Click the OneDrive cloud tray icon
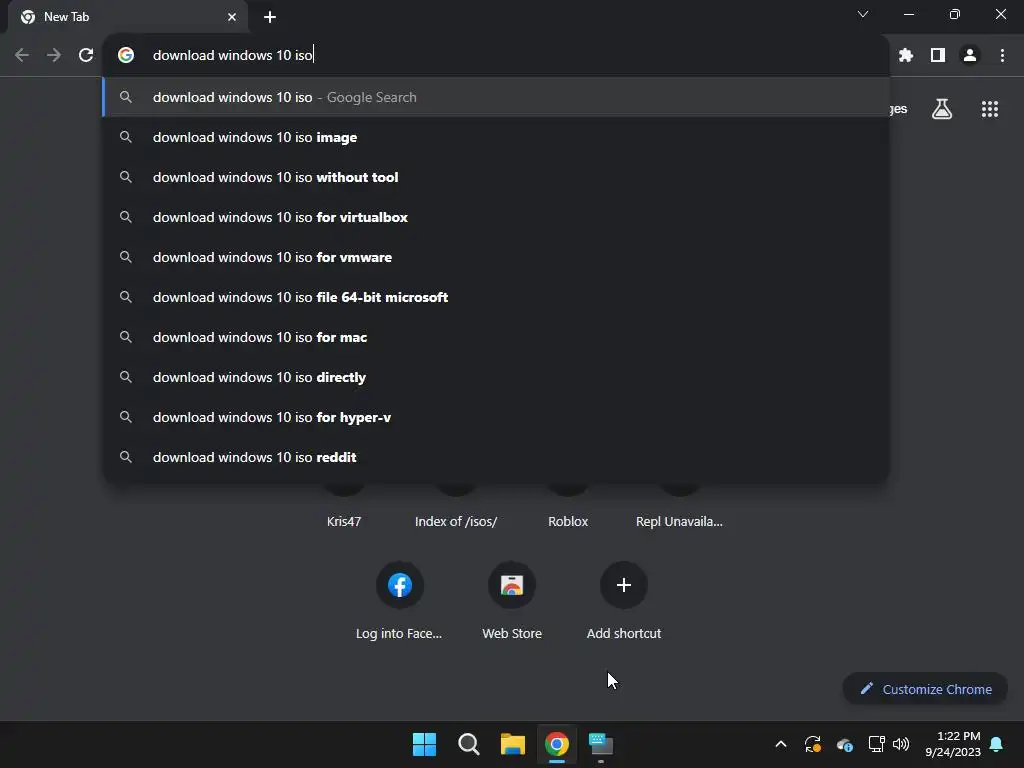Viewport: 1024px width, 768px height. (x=844, y=744)
